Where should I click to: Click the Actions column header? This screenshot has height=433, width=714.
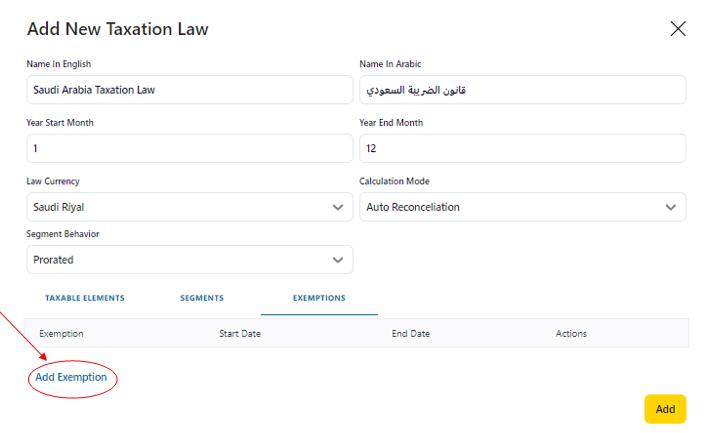(571, 333)
